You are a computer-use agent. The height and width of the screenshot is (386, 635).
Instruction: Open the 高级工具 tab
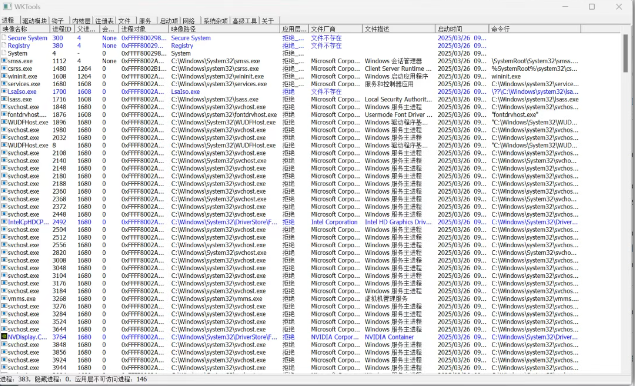tap(245, 21)
